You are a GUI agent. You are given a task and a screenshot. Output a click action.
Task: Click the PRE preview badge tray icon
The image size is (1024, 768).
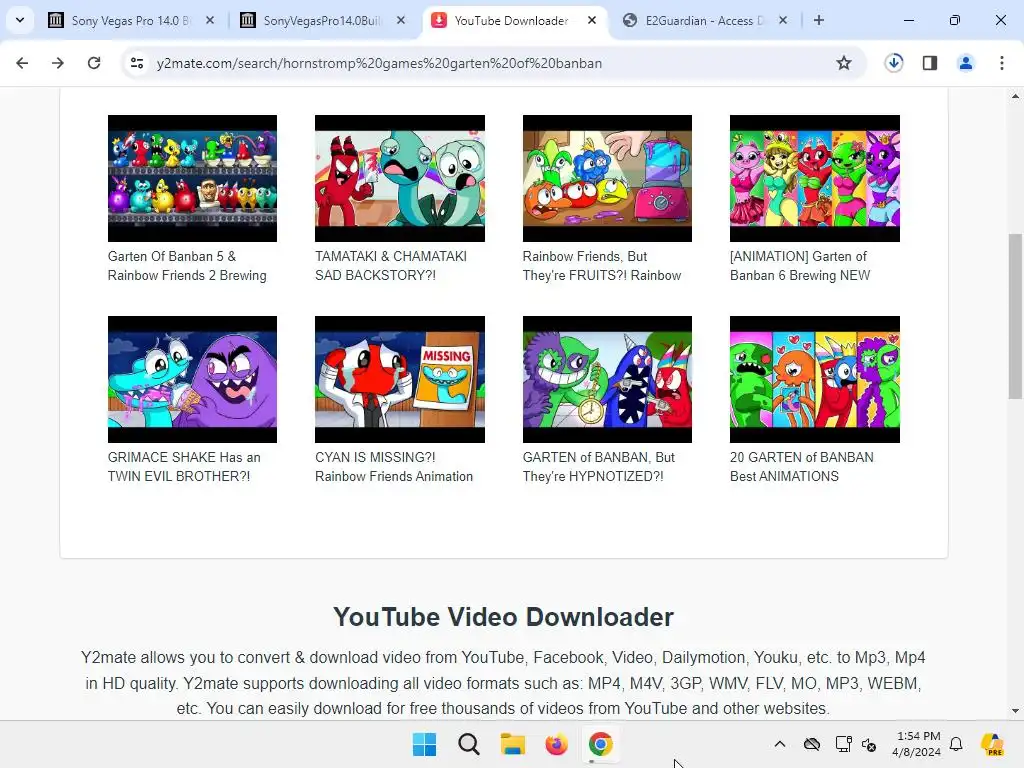click(993, 744)
